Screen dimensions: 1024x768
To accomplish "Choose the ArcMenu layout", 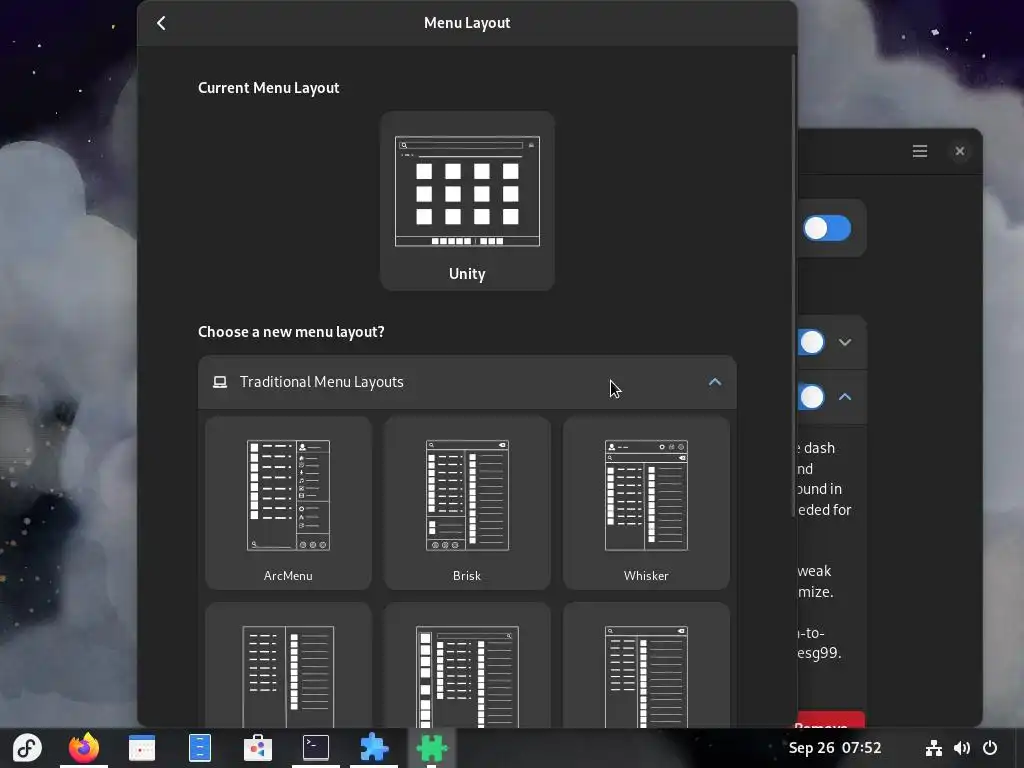I will click(288, 503).
